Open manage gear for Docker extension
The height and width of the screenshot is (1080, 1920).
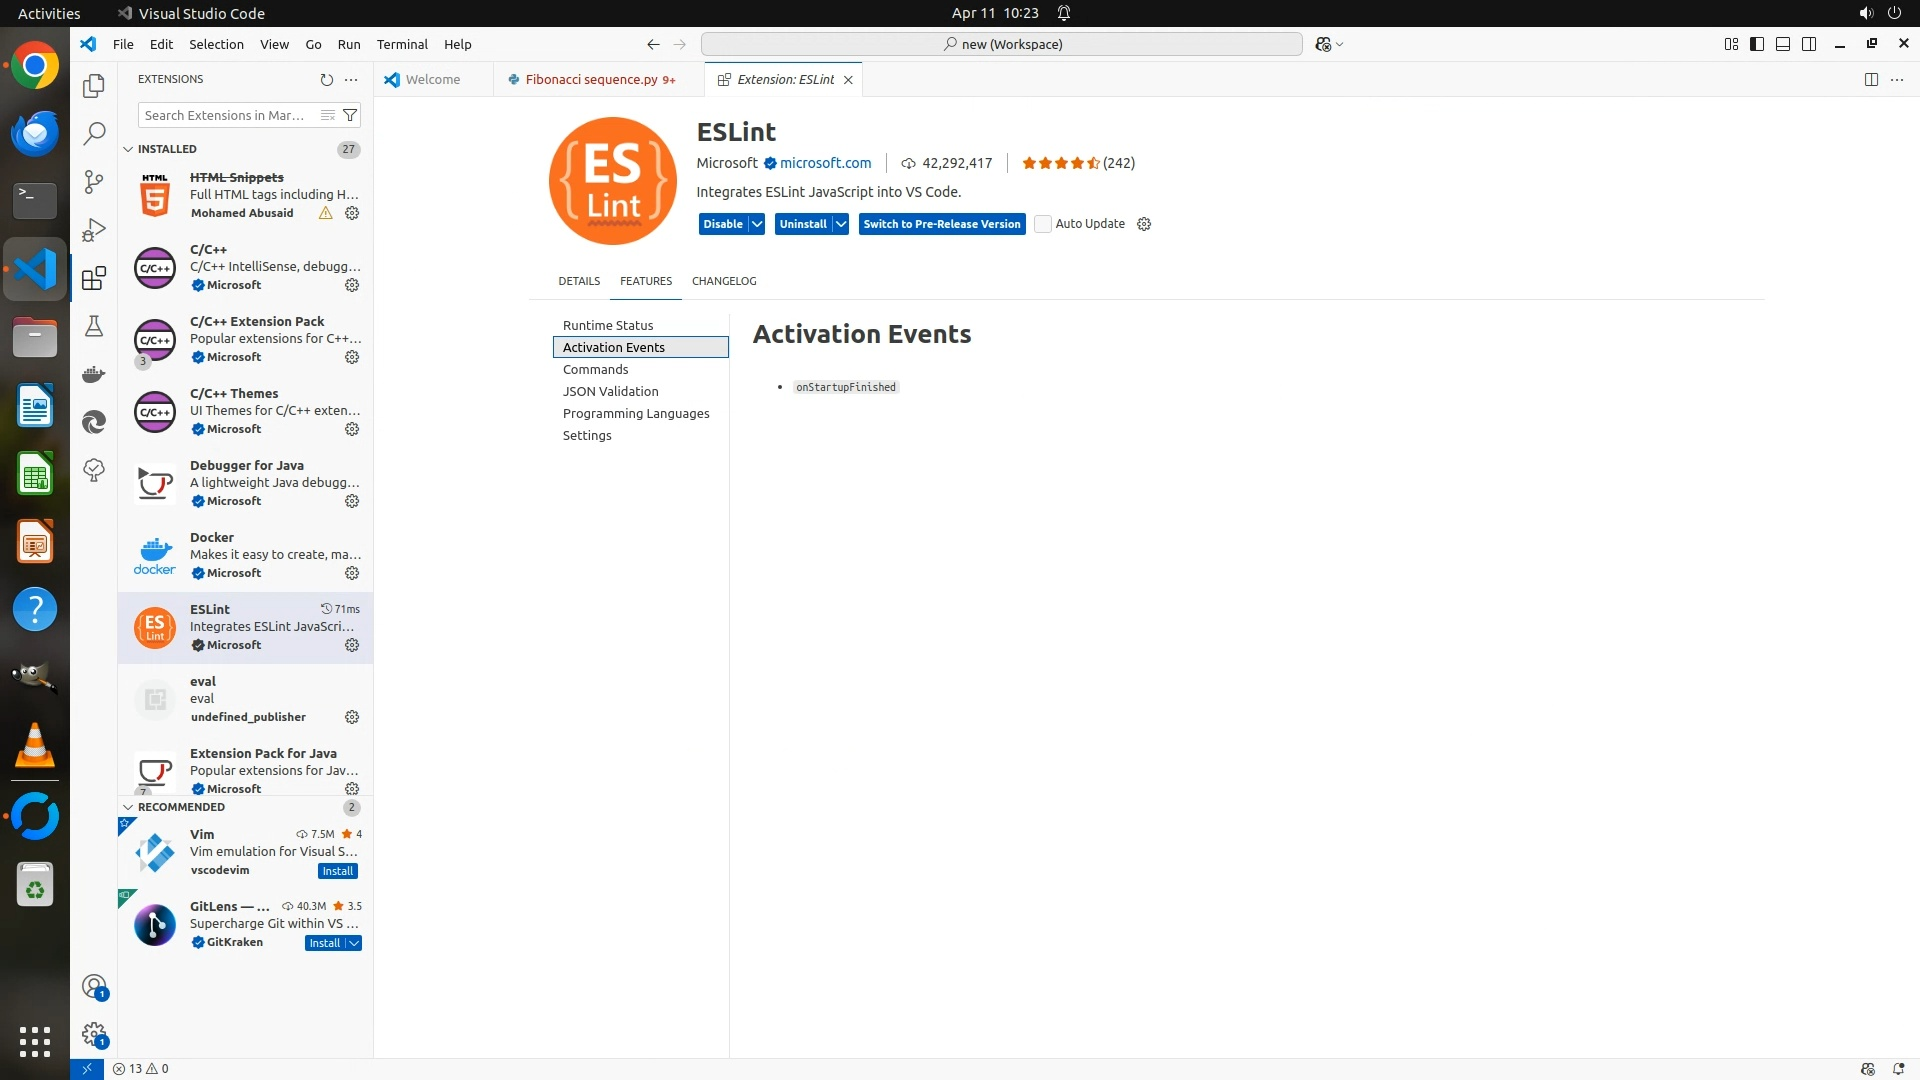[352, 573]
